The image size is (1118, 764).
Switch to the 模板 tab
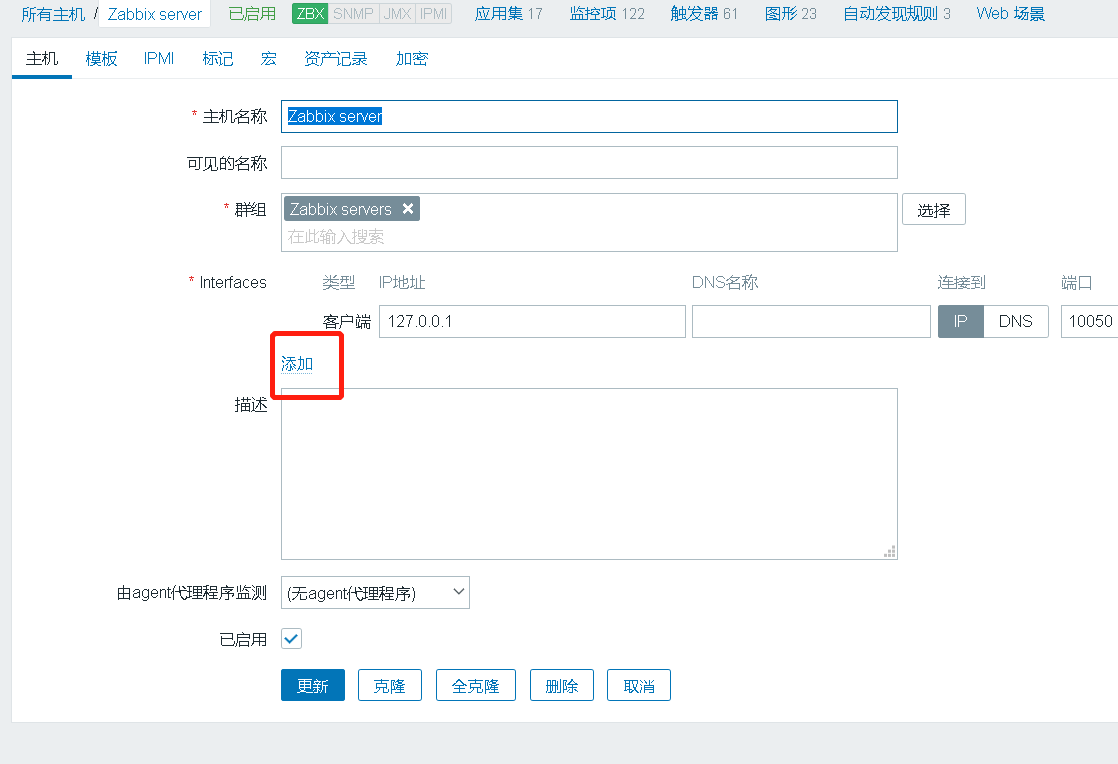(101, 58)
